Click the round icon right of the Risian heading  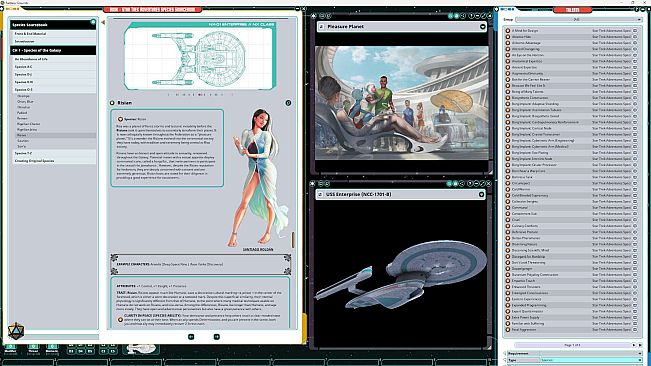pos(288,102)
